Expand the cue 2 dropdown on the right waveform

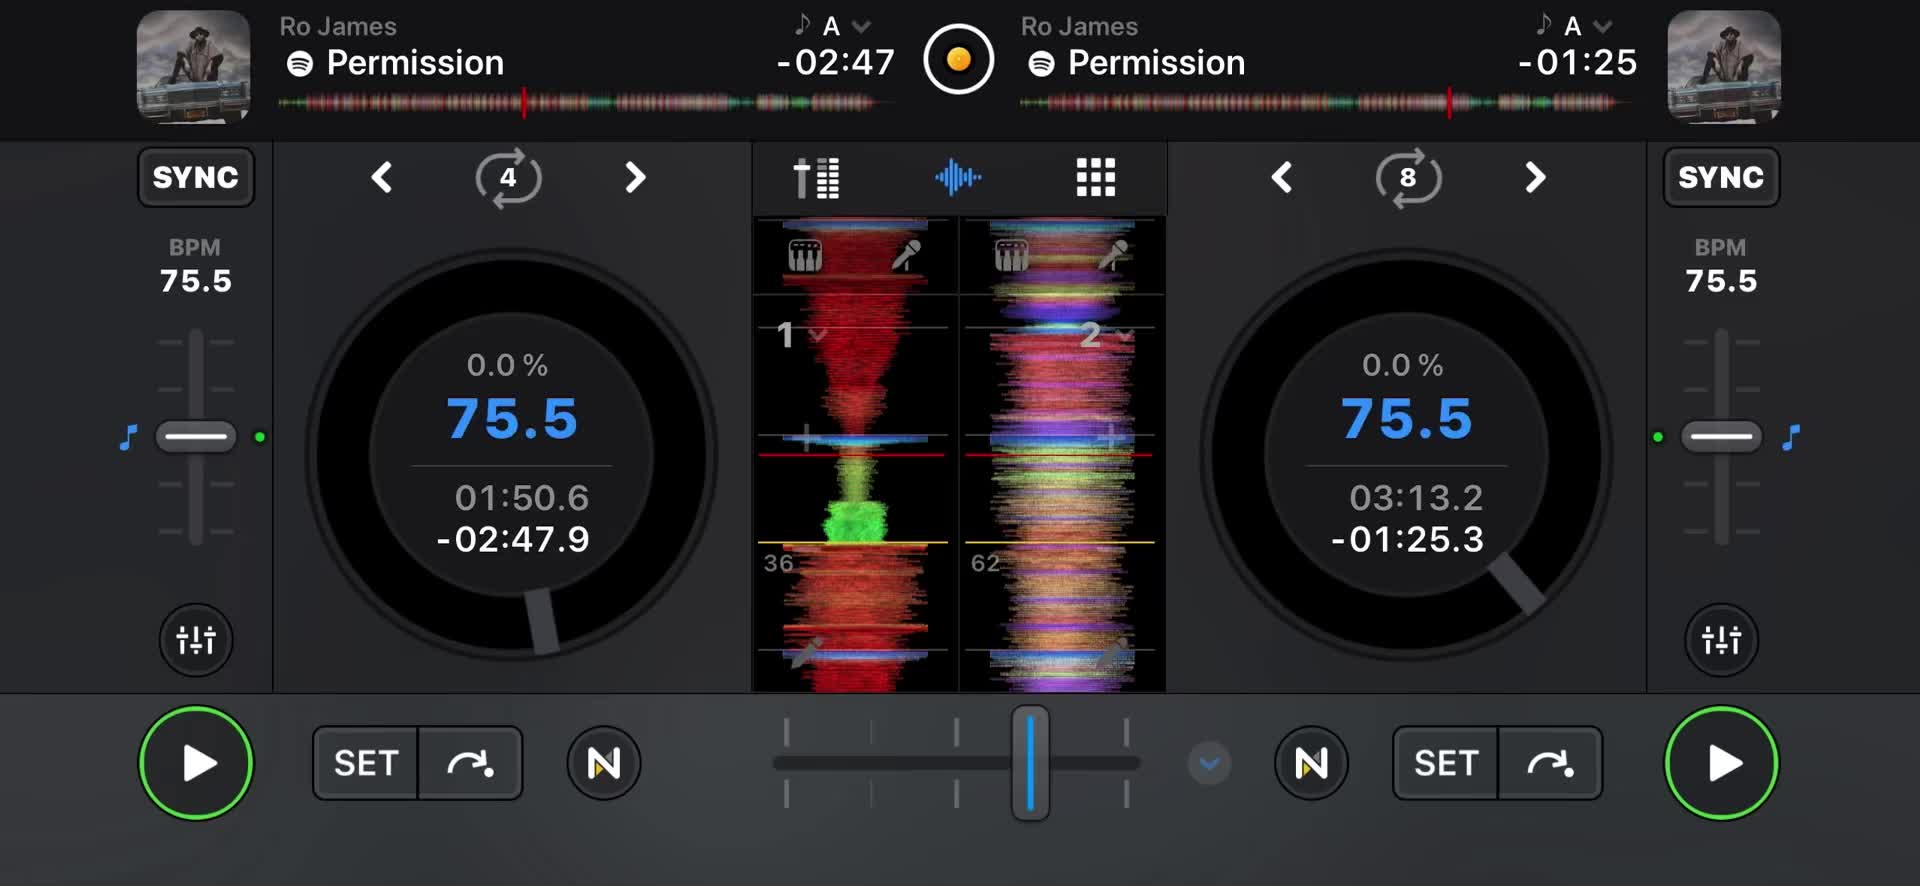coord(1106,335)
